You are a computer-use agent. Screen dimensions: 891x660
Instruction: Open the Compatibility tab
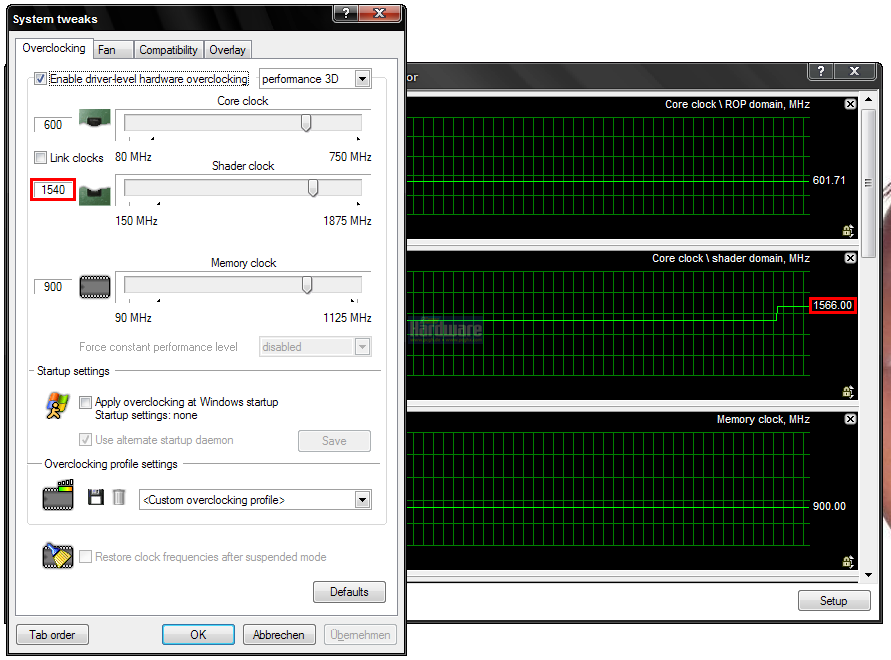(x=168, y=50)
